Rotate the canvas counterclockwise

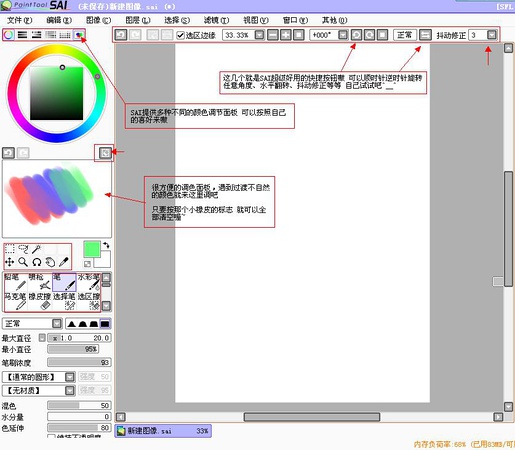tap(356, 35)
